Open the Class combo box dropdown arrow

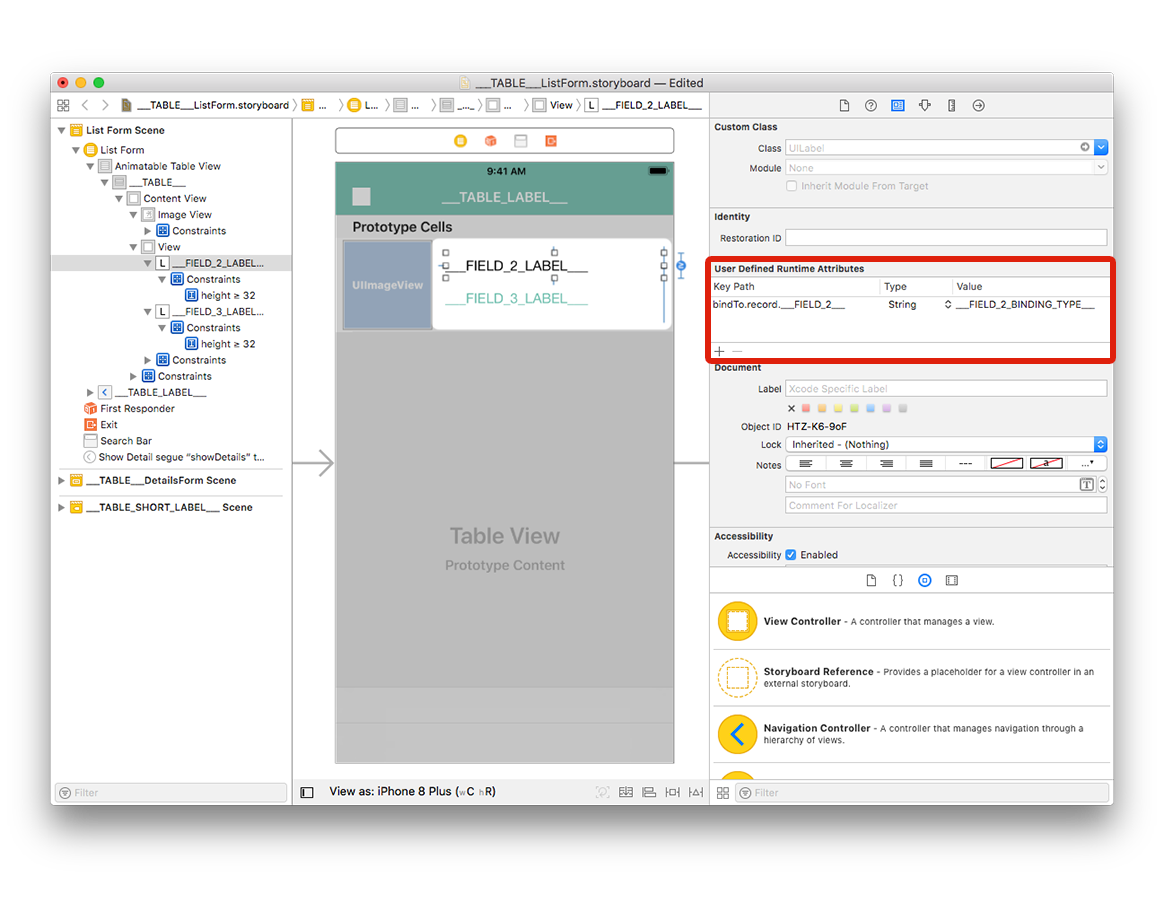[x=1101, y=148]
